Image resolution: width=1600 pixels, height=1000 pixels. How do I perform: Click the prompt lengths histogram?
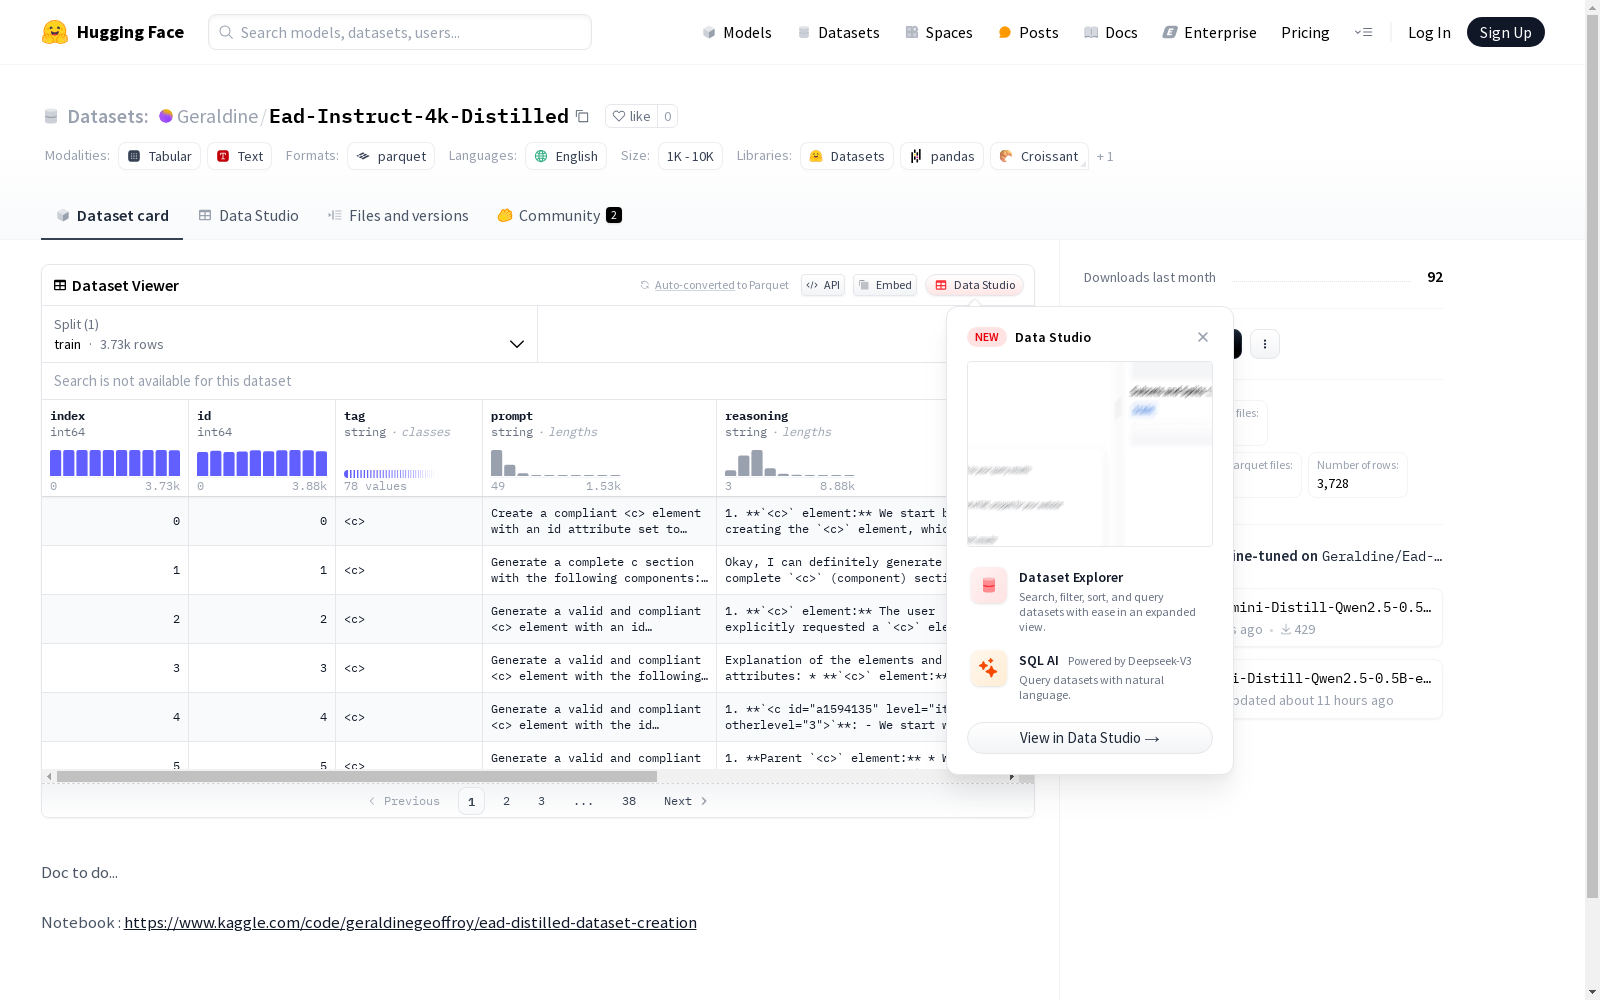(x=556, y=463)
